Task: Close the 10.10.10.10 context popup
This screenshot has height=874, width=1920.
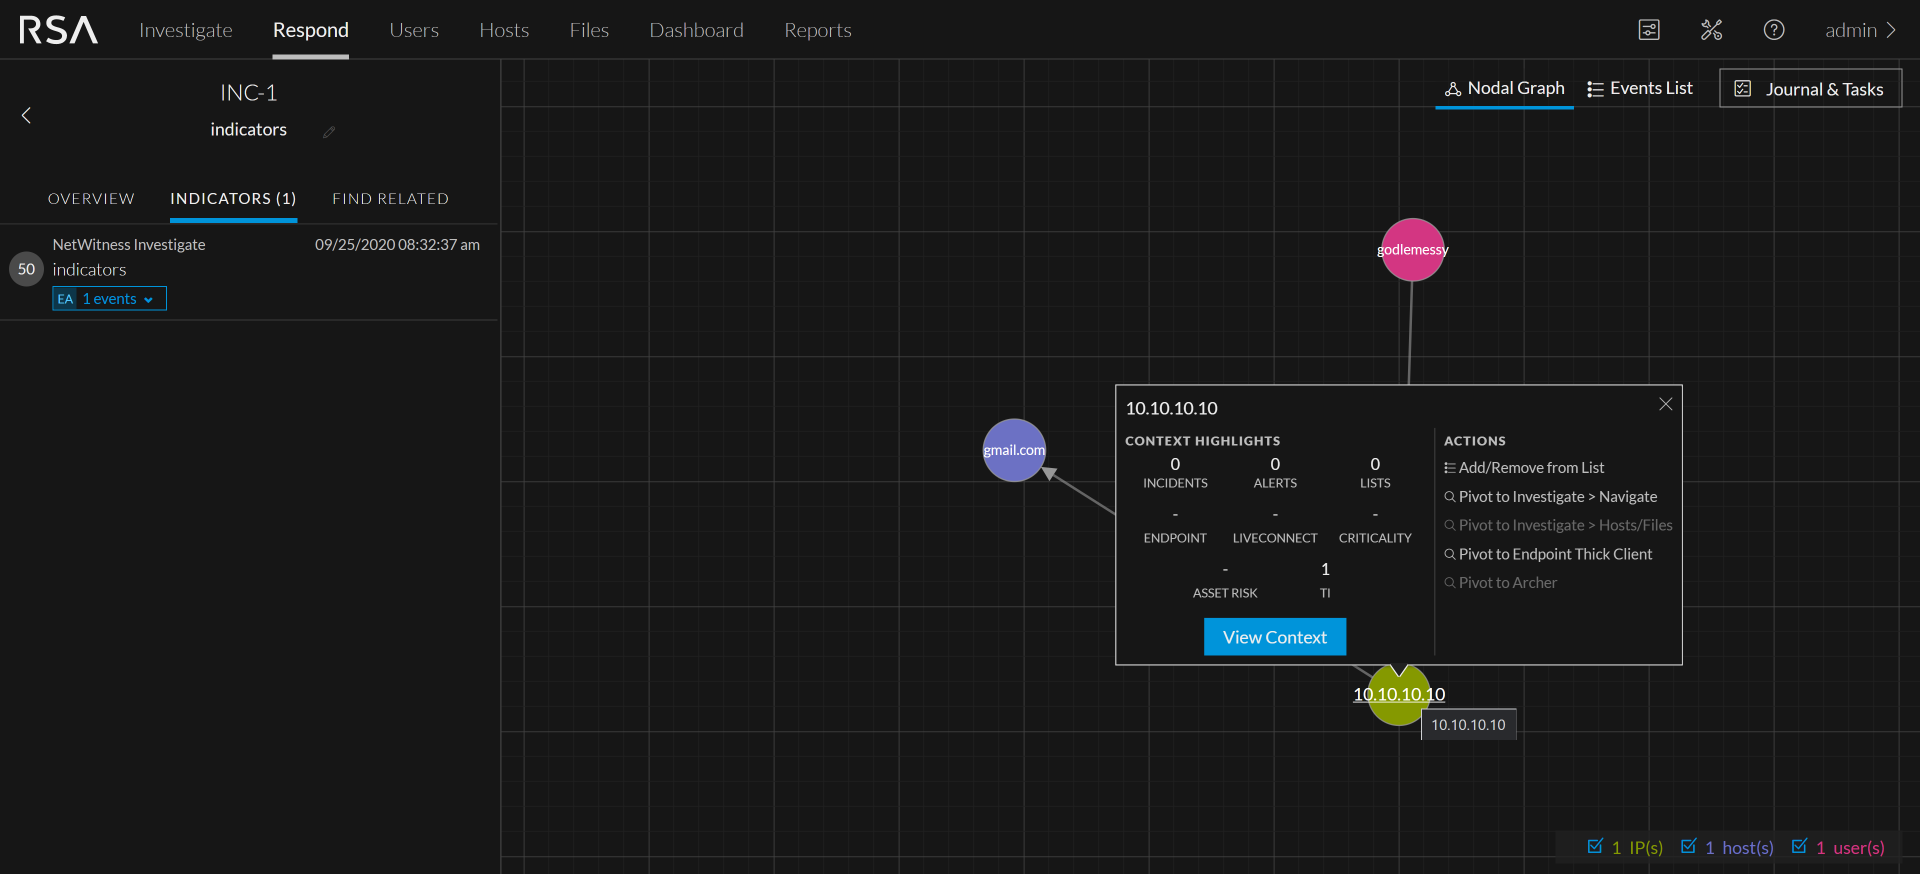Action: tap(1665, 404)
